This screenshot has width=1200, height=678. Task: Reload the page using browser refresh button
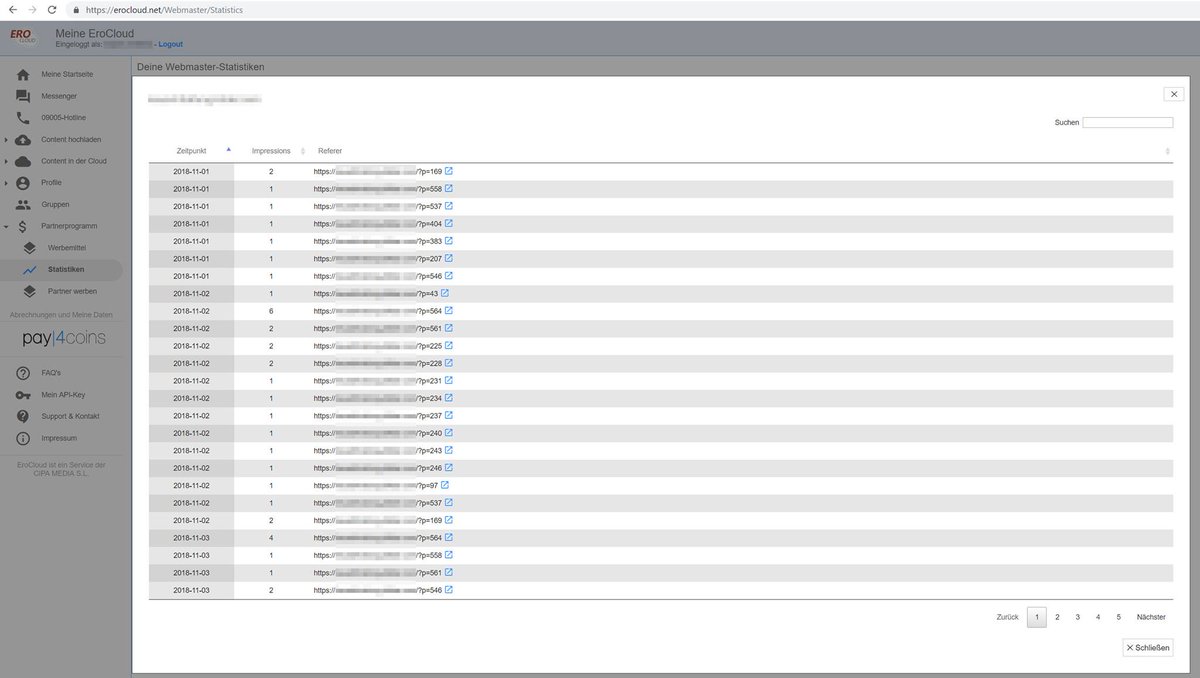coord(52,9)
